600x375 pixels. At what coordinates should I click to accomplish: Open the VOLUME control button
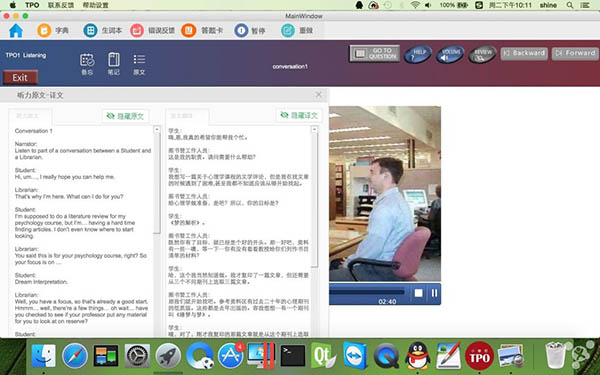click(450, 54)
